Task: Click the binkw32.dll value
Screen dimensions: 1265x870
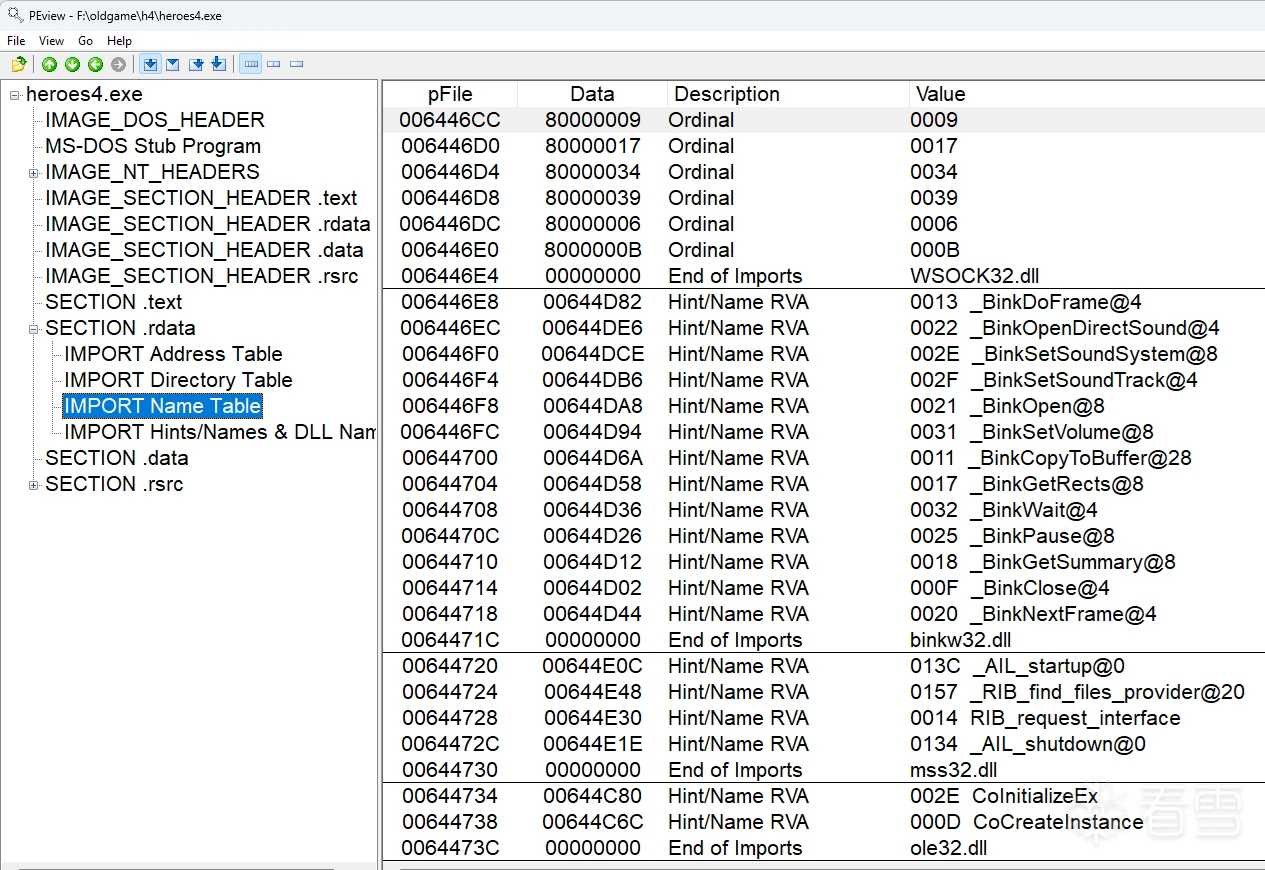Action: click(961, 640)
